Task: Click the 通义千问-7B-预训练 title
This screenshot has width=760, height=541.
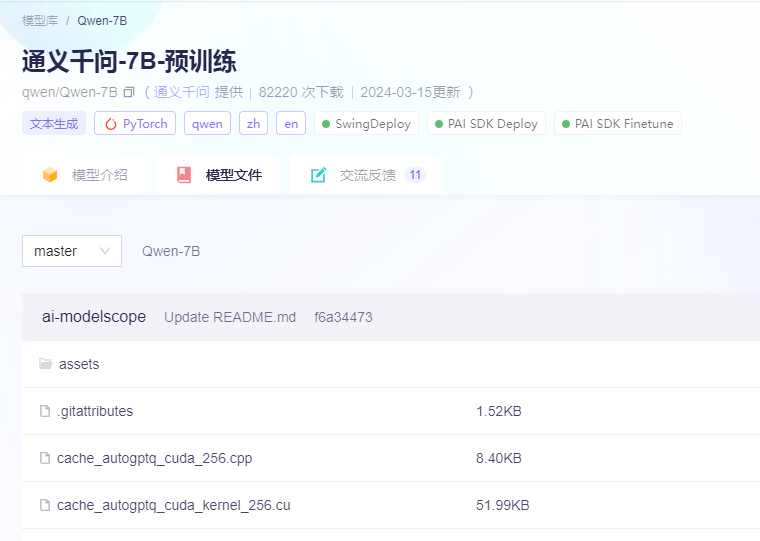Action: (x=129, y=62)
